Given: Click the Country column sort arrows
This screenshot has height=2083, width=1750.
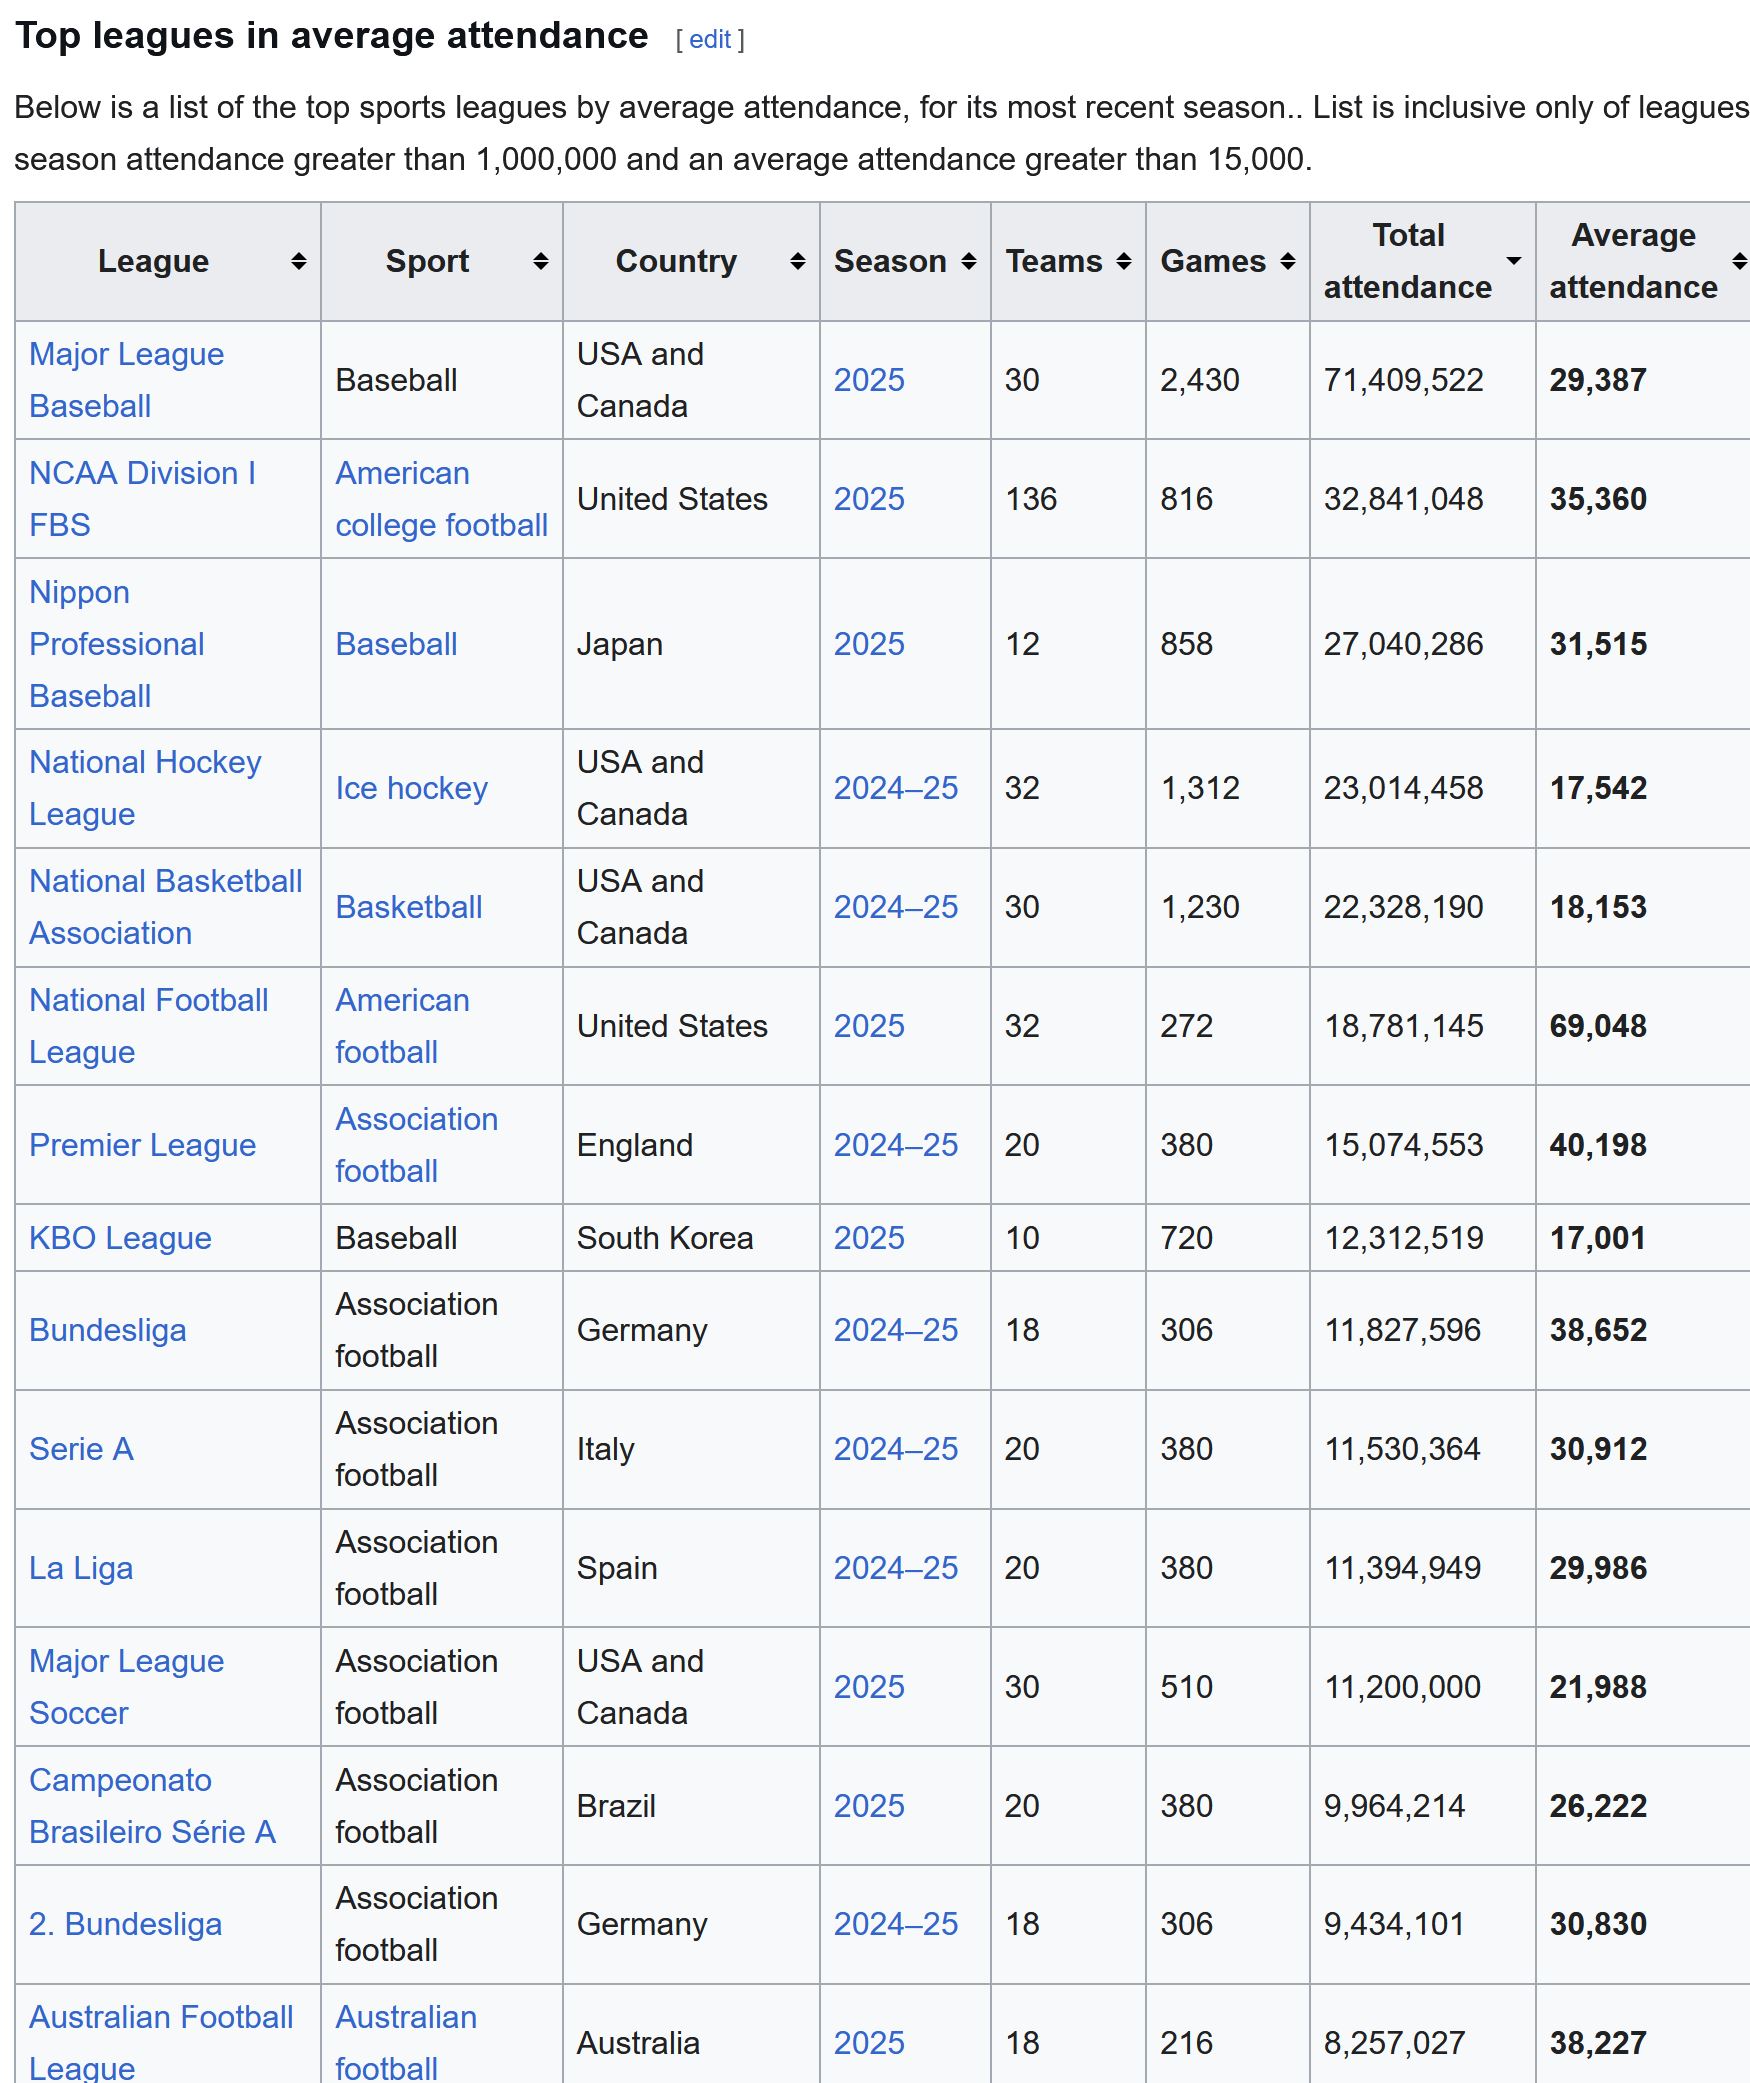Looking at the screenshot, I should point(797,261).
